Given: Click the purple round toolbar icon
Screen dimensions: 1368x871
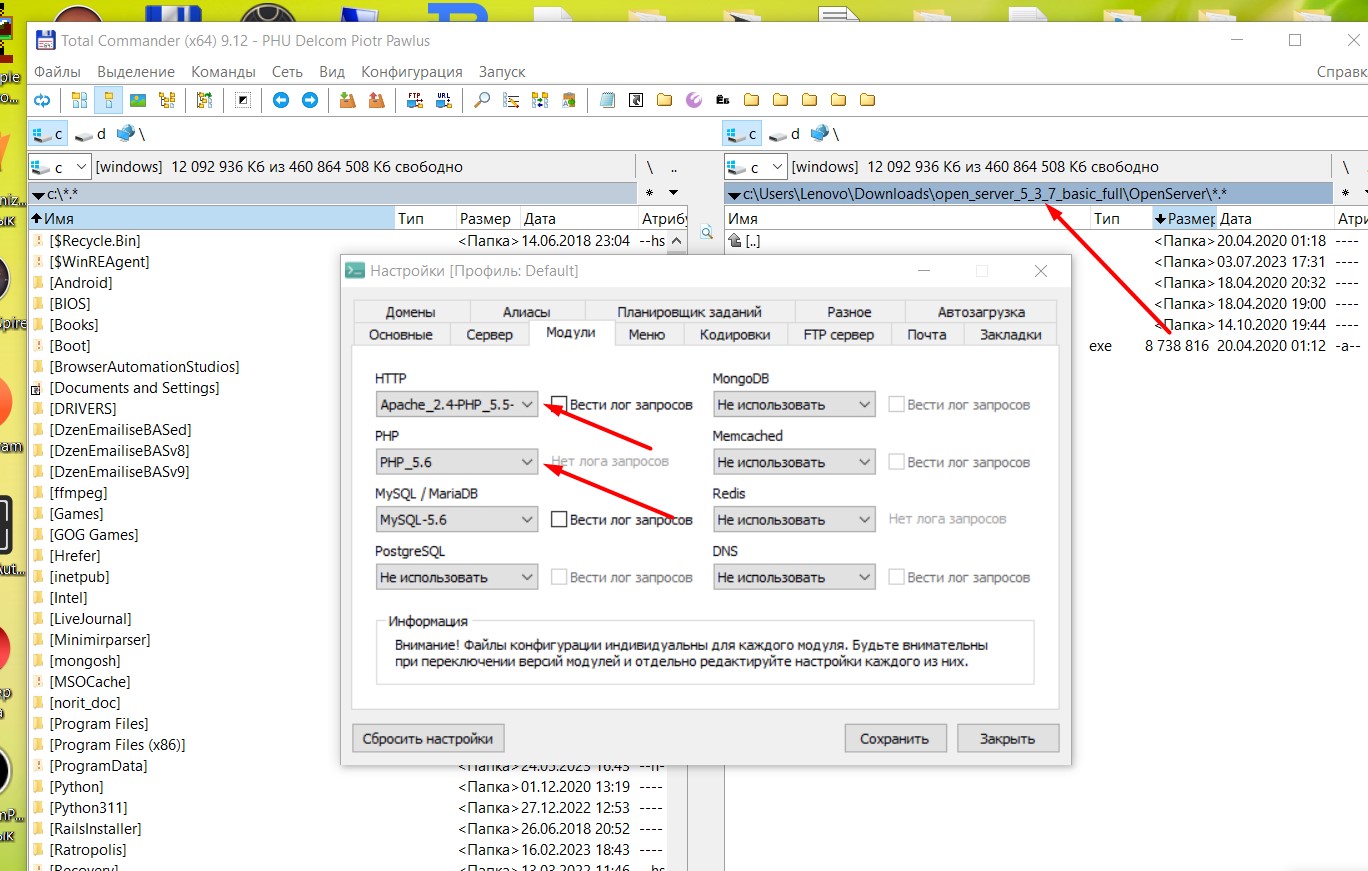Looking at the screenshot, I should click(694, 100).
